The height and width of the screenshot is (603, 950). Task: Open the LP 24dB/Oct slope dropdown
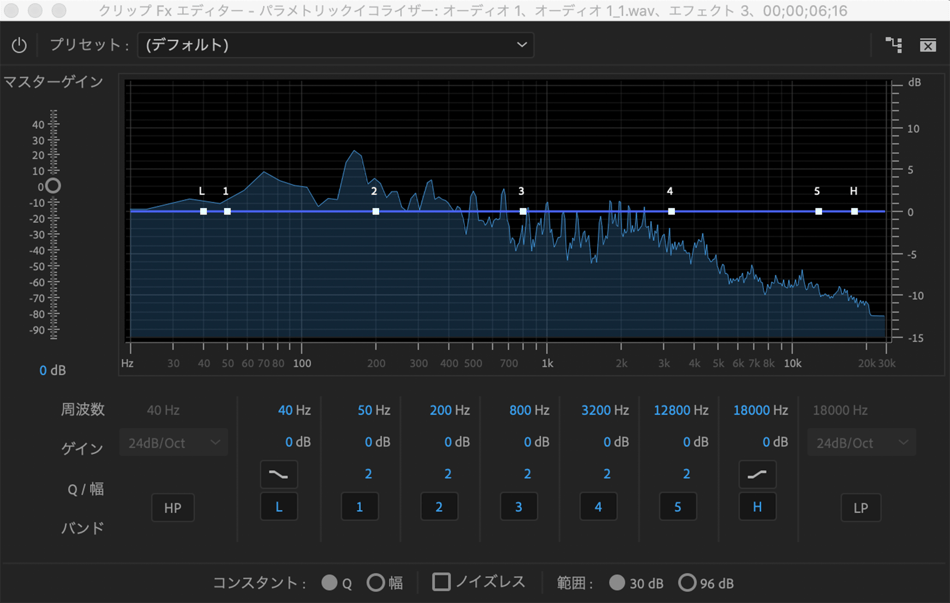pos(860,442)
